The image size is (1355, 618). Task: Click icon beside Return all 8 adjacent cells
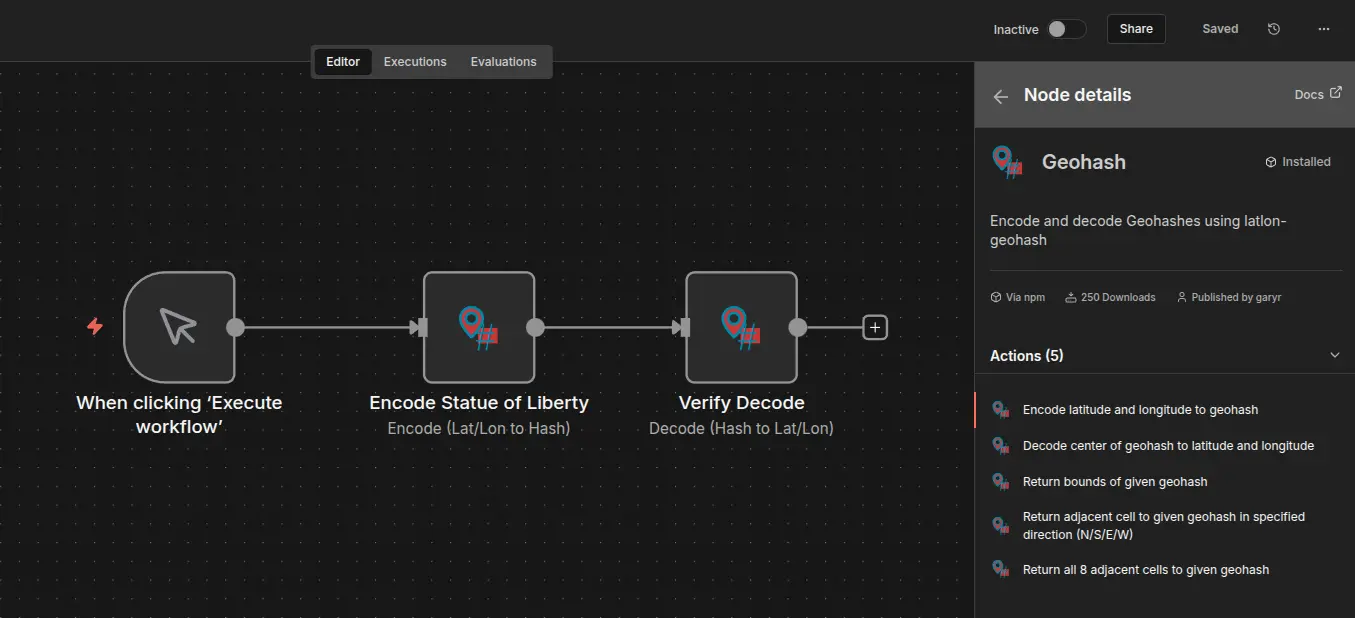[1000, 569]
